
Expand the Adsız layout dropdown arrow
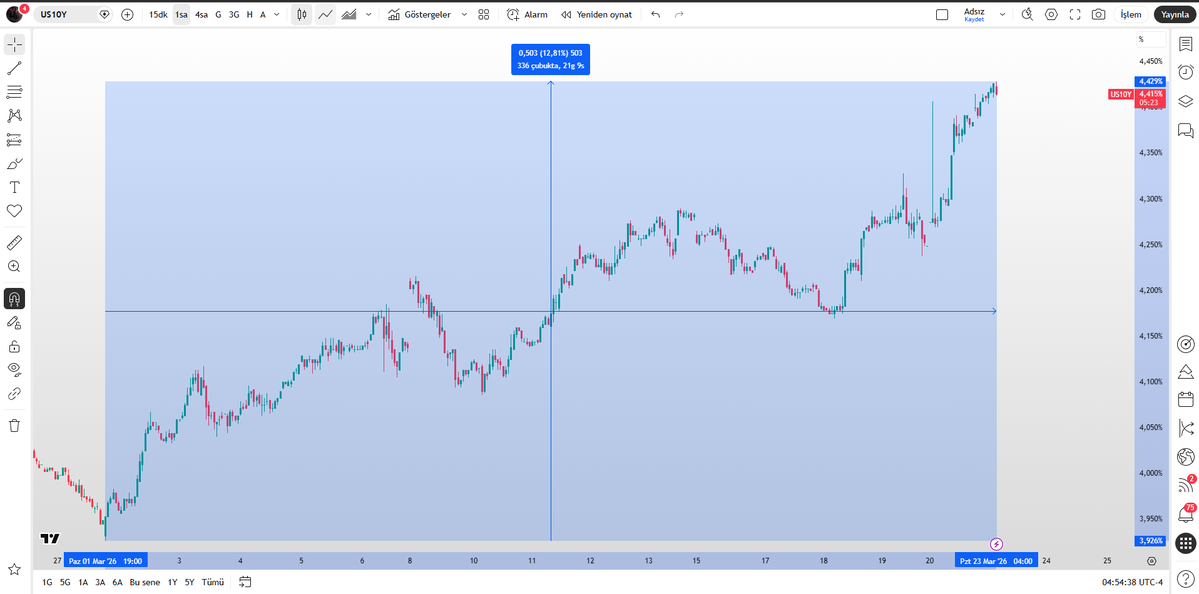(x=1002, y=15)
